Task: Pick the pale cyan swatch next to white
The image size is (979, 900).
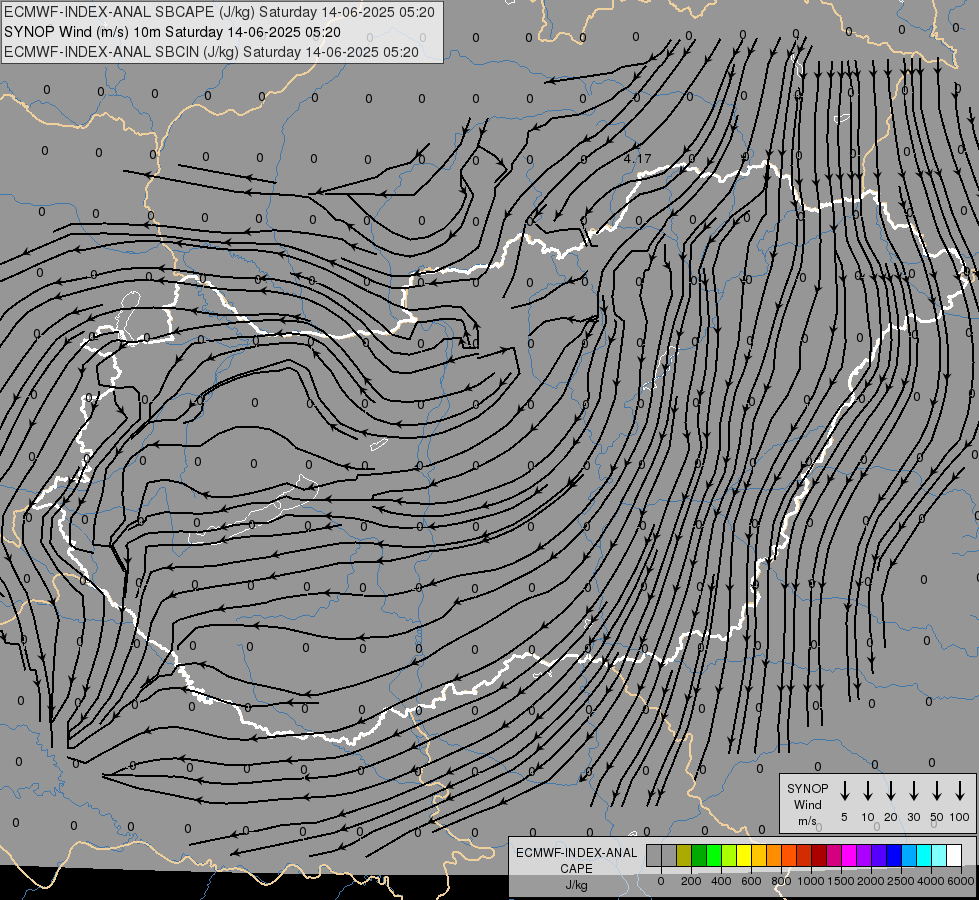Action: point(938,855)
